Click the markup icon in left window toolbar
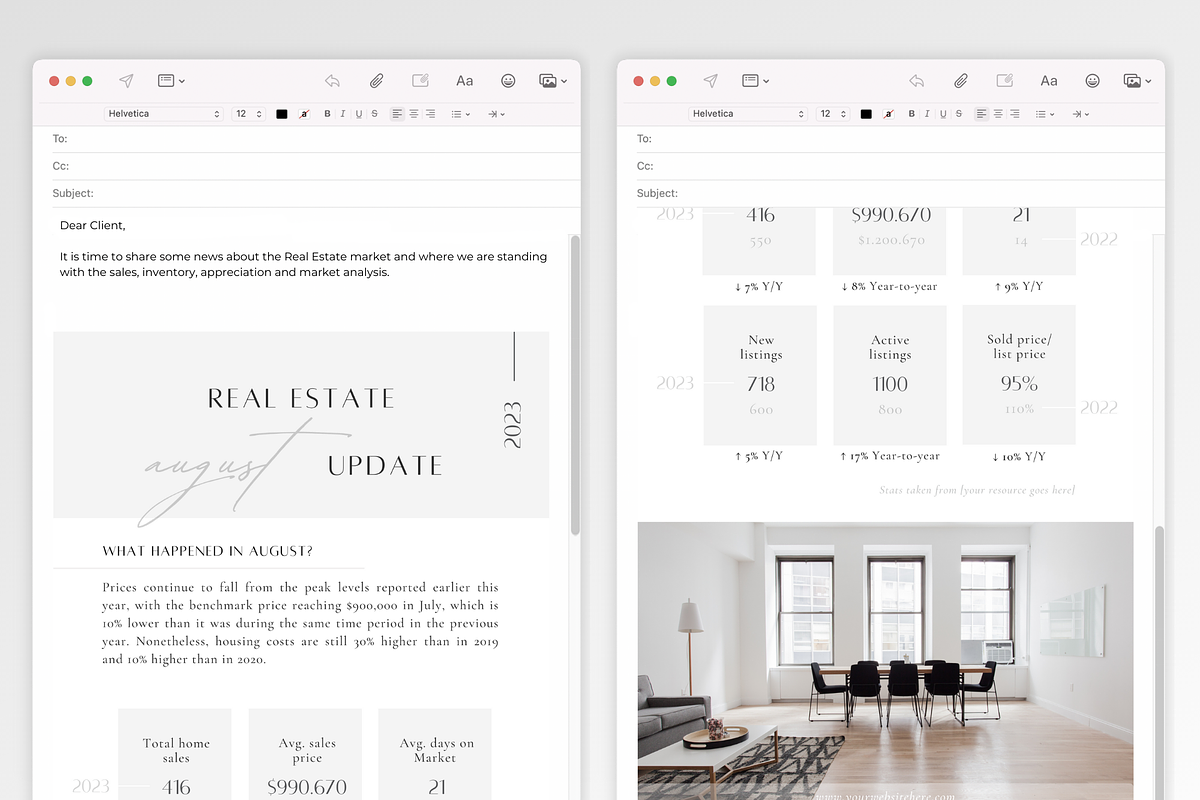The width and height of the screenshot is (1200, 800). click(x=420, y=81)
